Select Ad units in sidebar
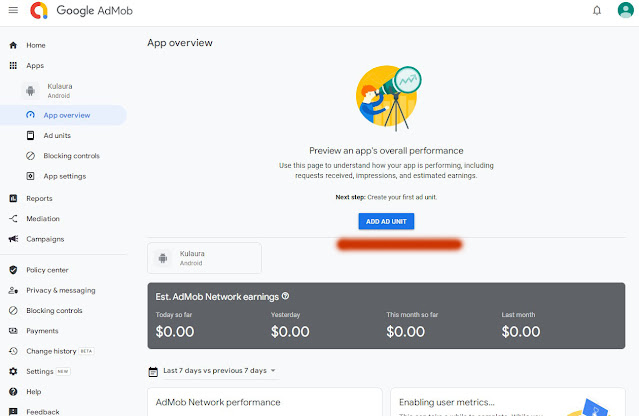639x416 pixels. click(56, 135)
